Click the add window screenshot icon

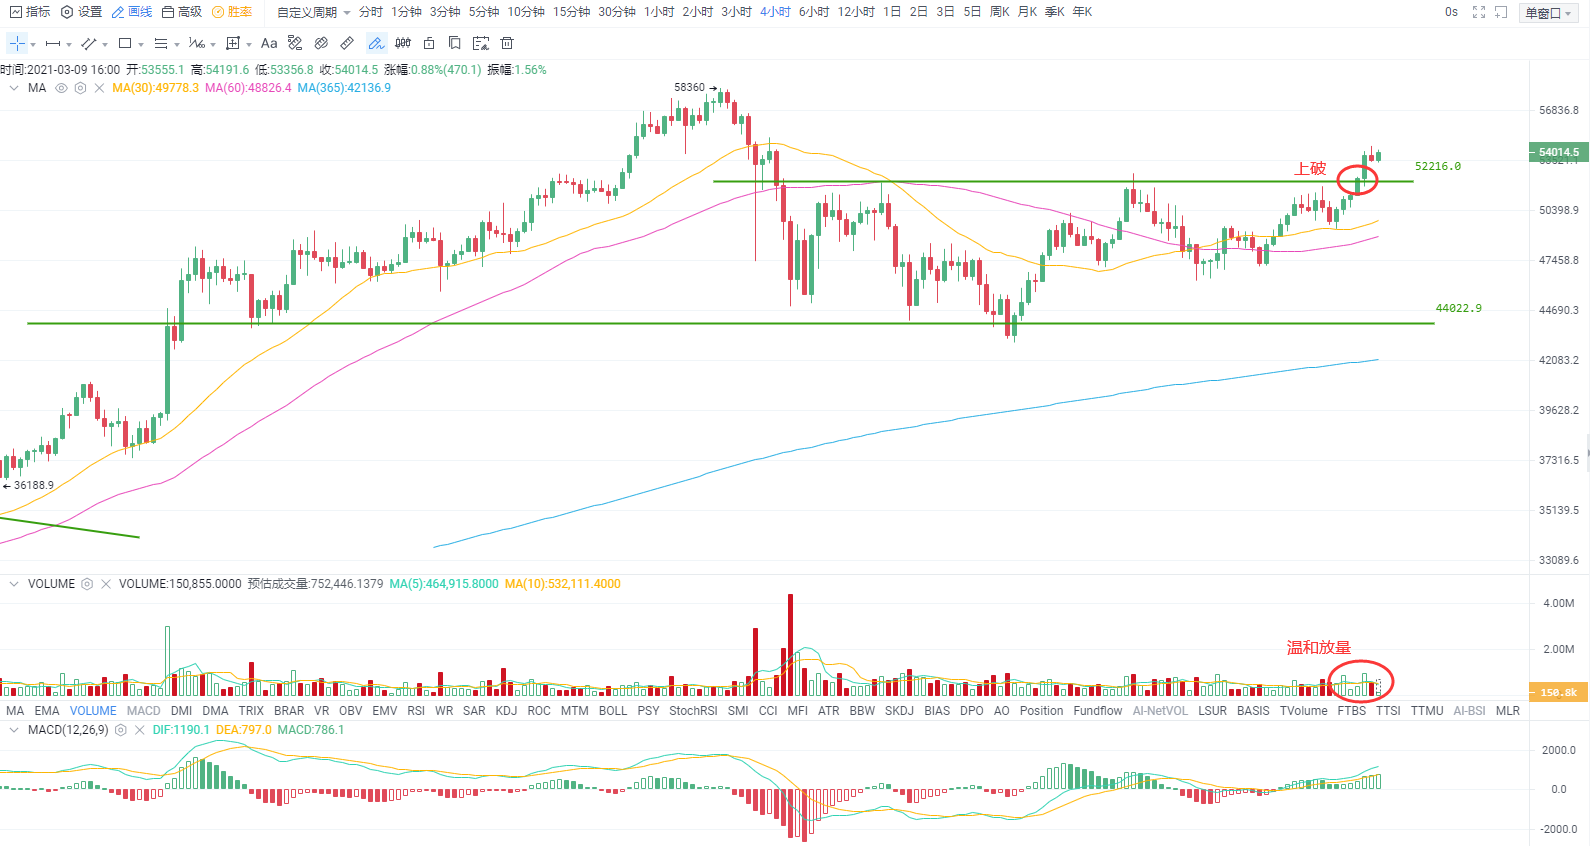[1501, 12]
